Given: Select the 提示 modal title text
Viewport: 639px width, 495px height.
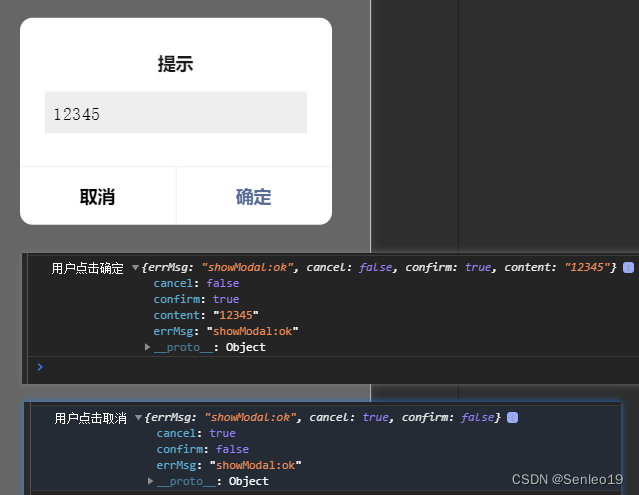Looking at the screenshot, I should coord(176,64).
